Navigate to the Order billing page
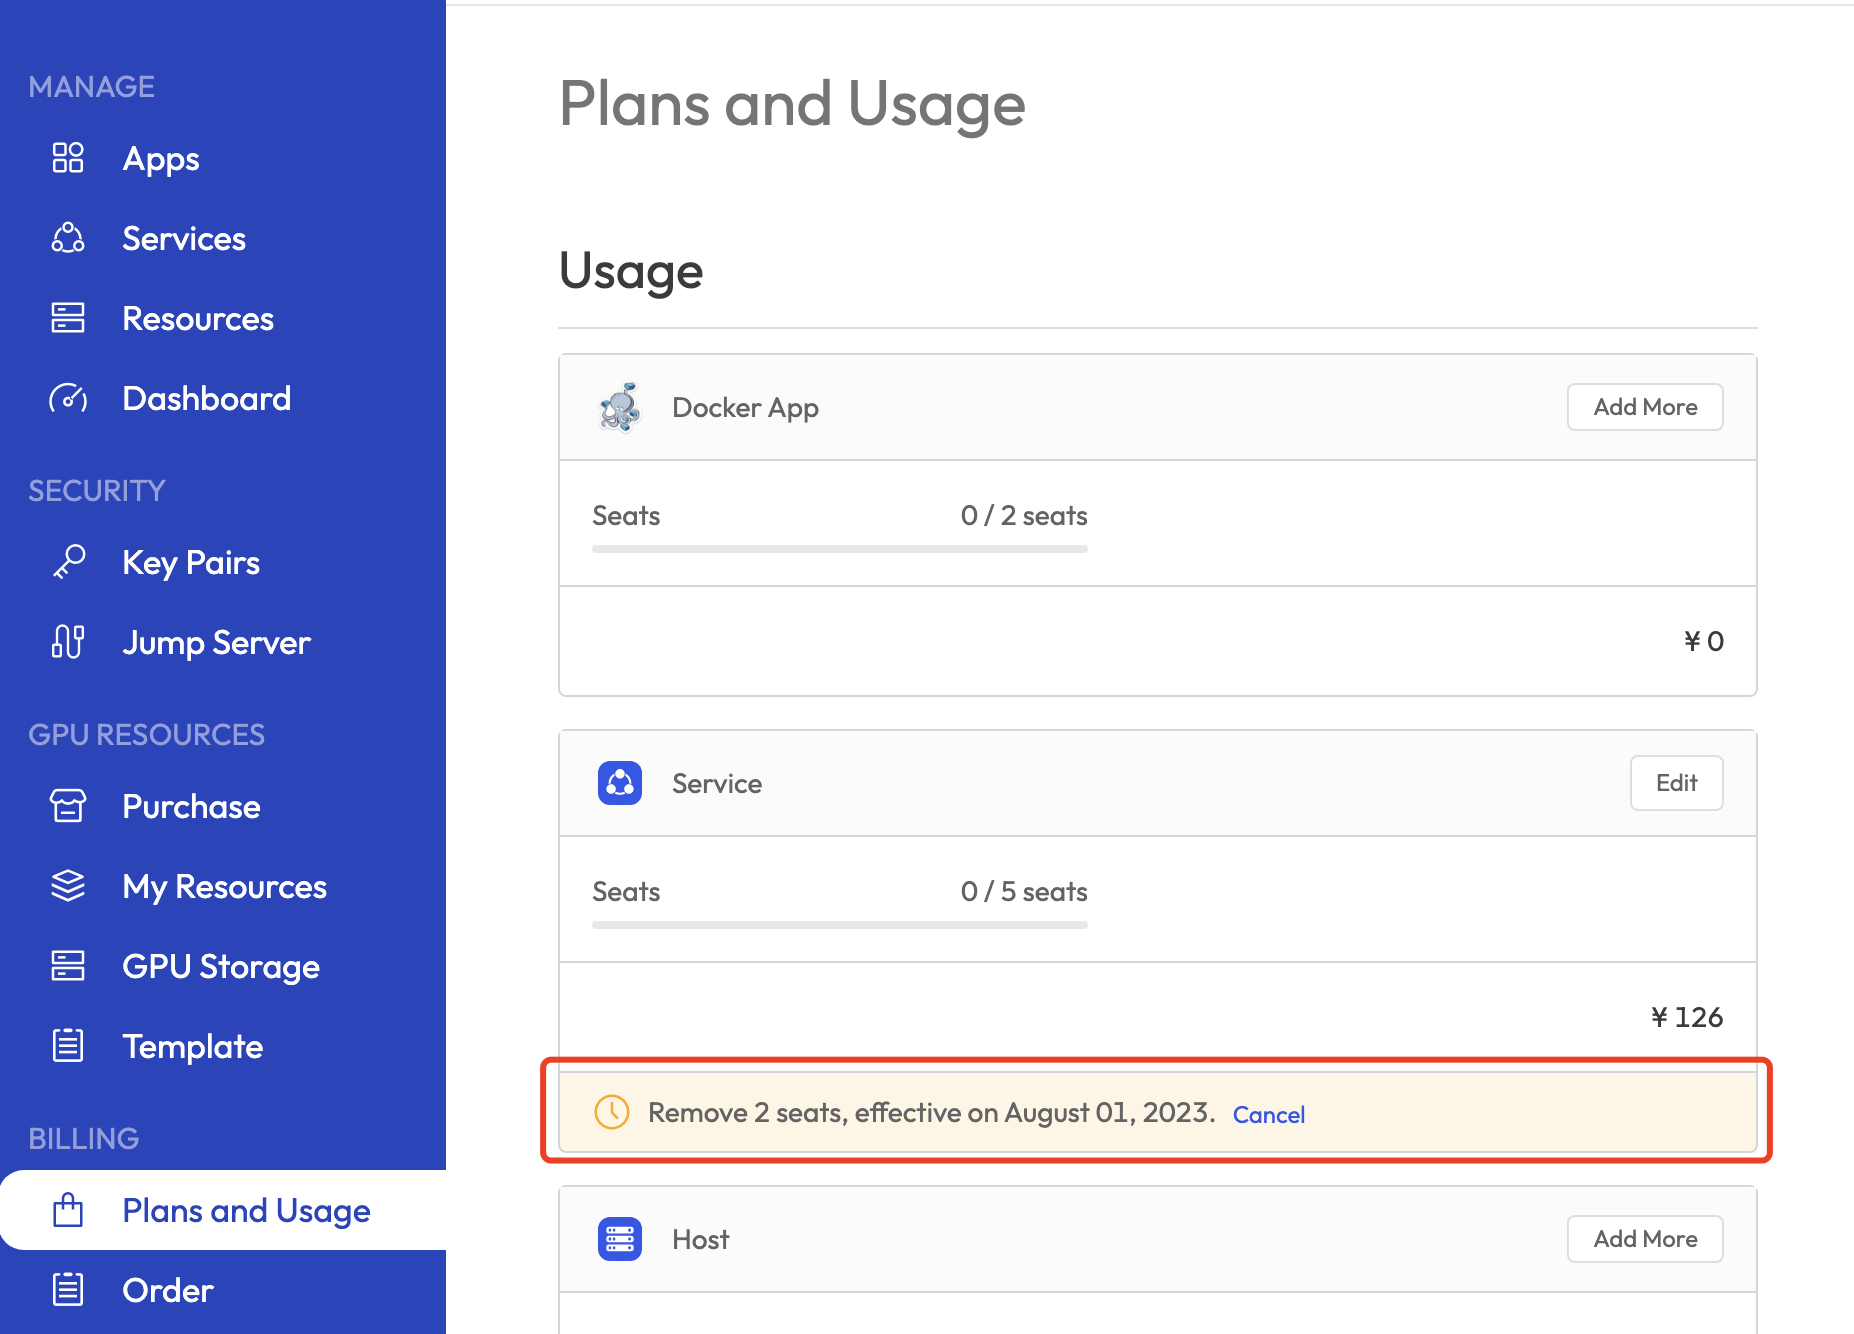This screenshot has height=1334, width=1854. (x=167, y=1290)
